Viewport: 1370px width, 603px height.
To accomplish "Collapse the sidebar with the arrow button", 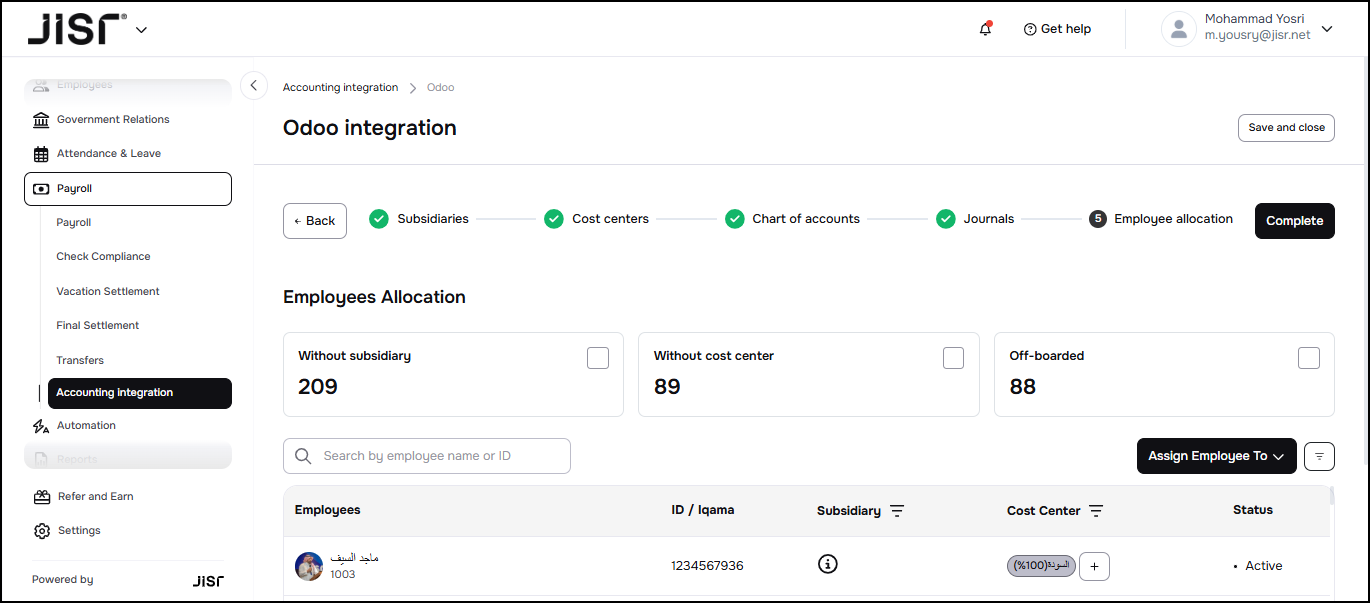I will pyautogui.click(x=254, y=86).
